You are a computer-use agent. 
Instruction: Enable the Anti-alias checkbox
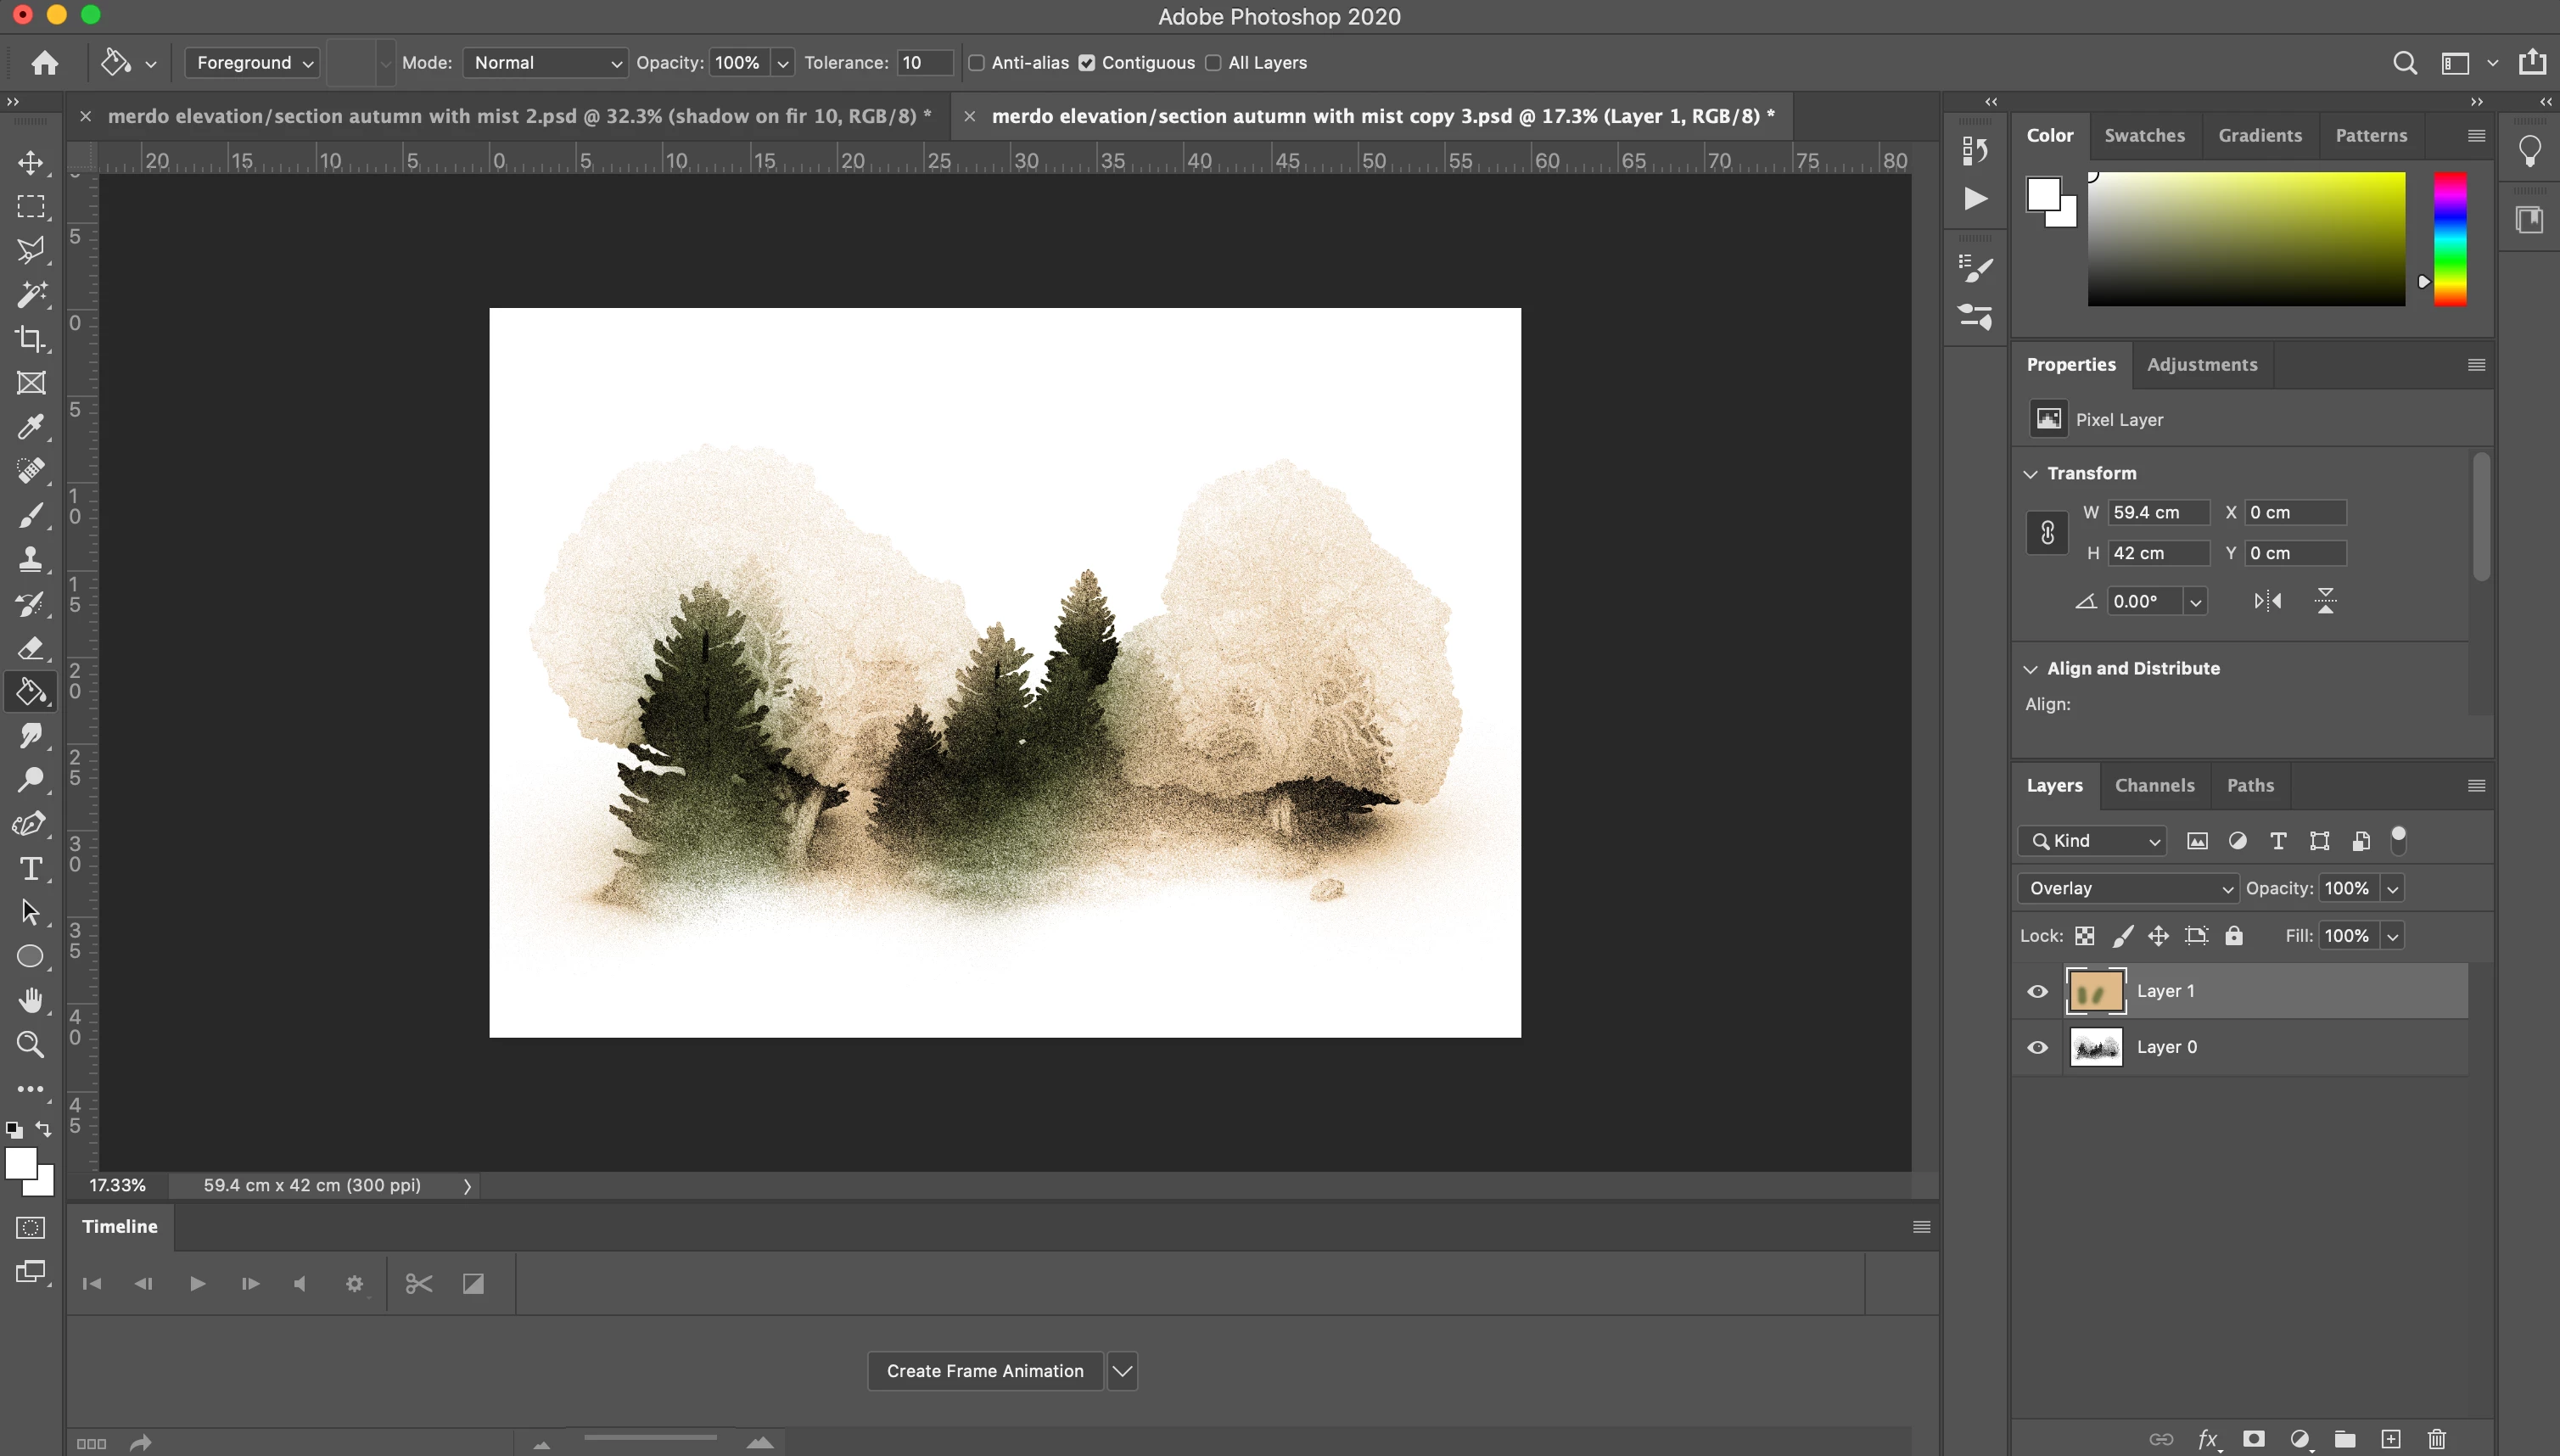977,63
